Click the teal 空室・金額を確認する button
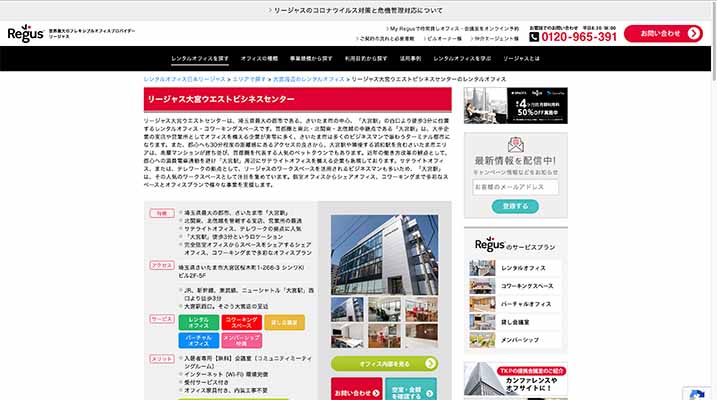Image resolution: width=717 pixels, height=400 pixels. pos(411,389)
